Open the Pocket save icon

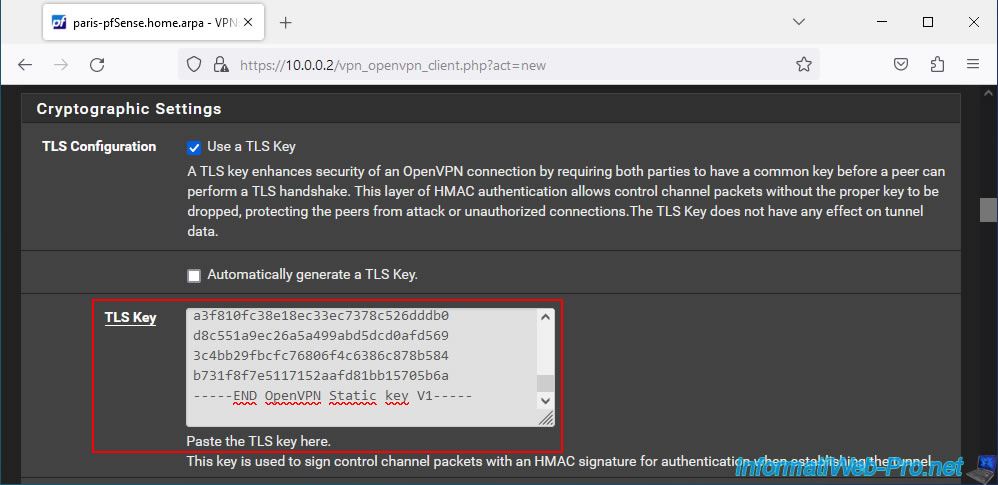[901, 64]
